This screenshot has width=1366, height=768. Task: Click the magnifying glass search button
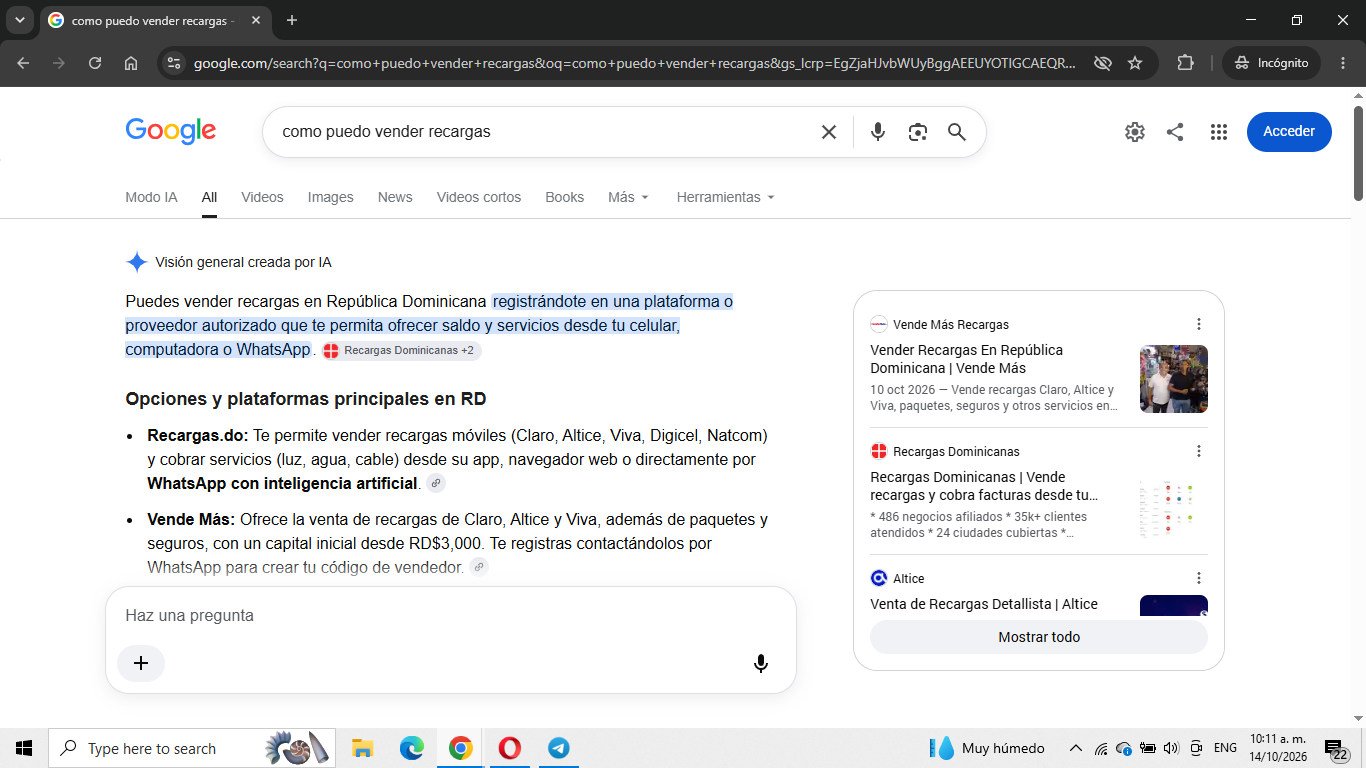coord(956,132)
